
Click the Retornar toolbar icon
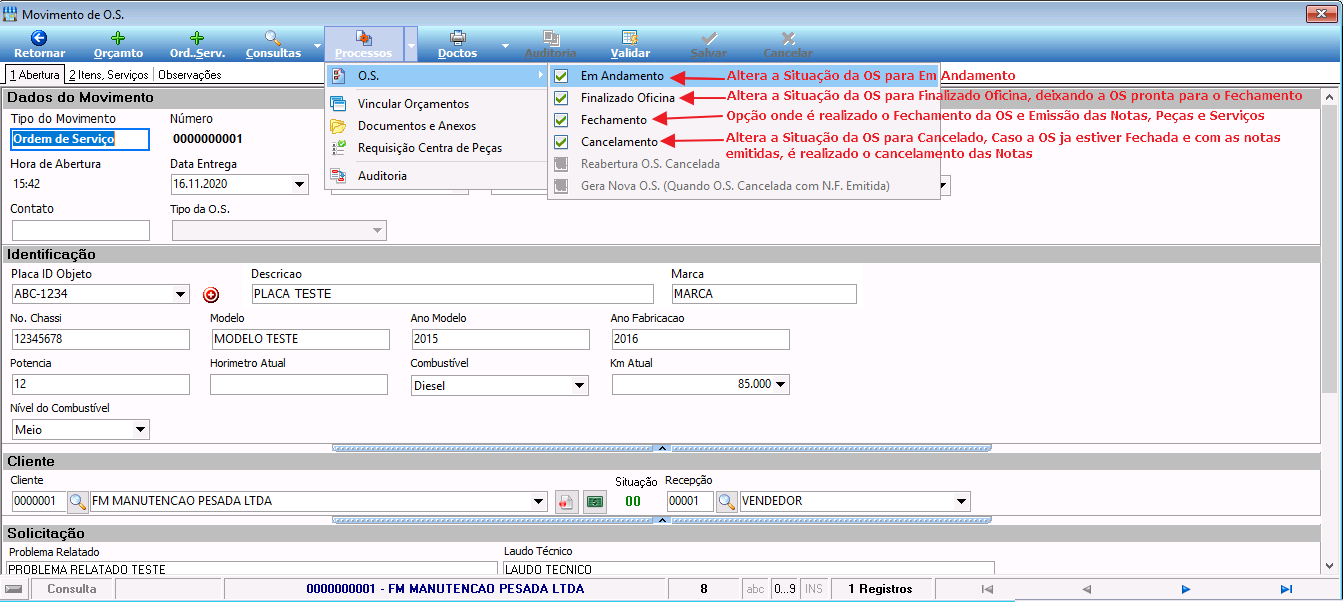[40, 44]
